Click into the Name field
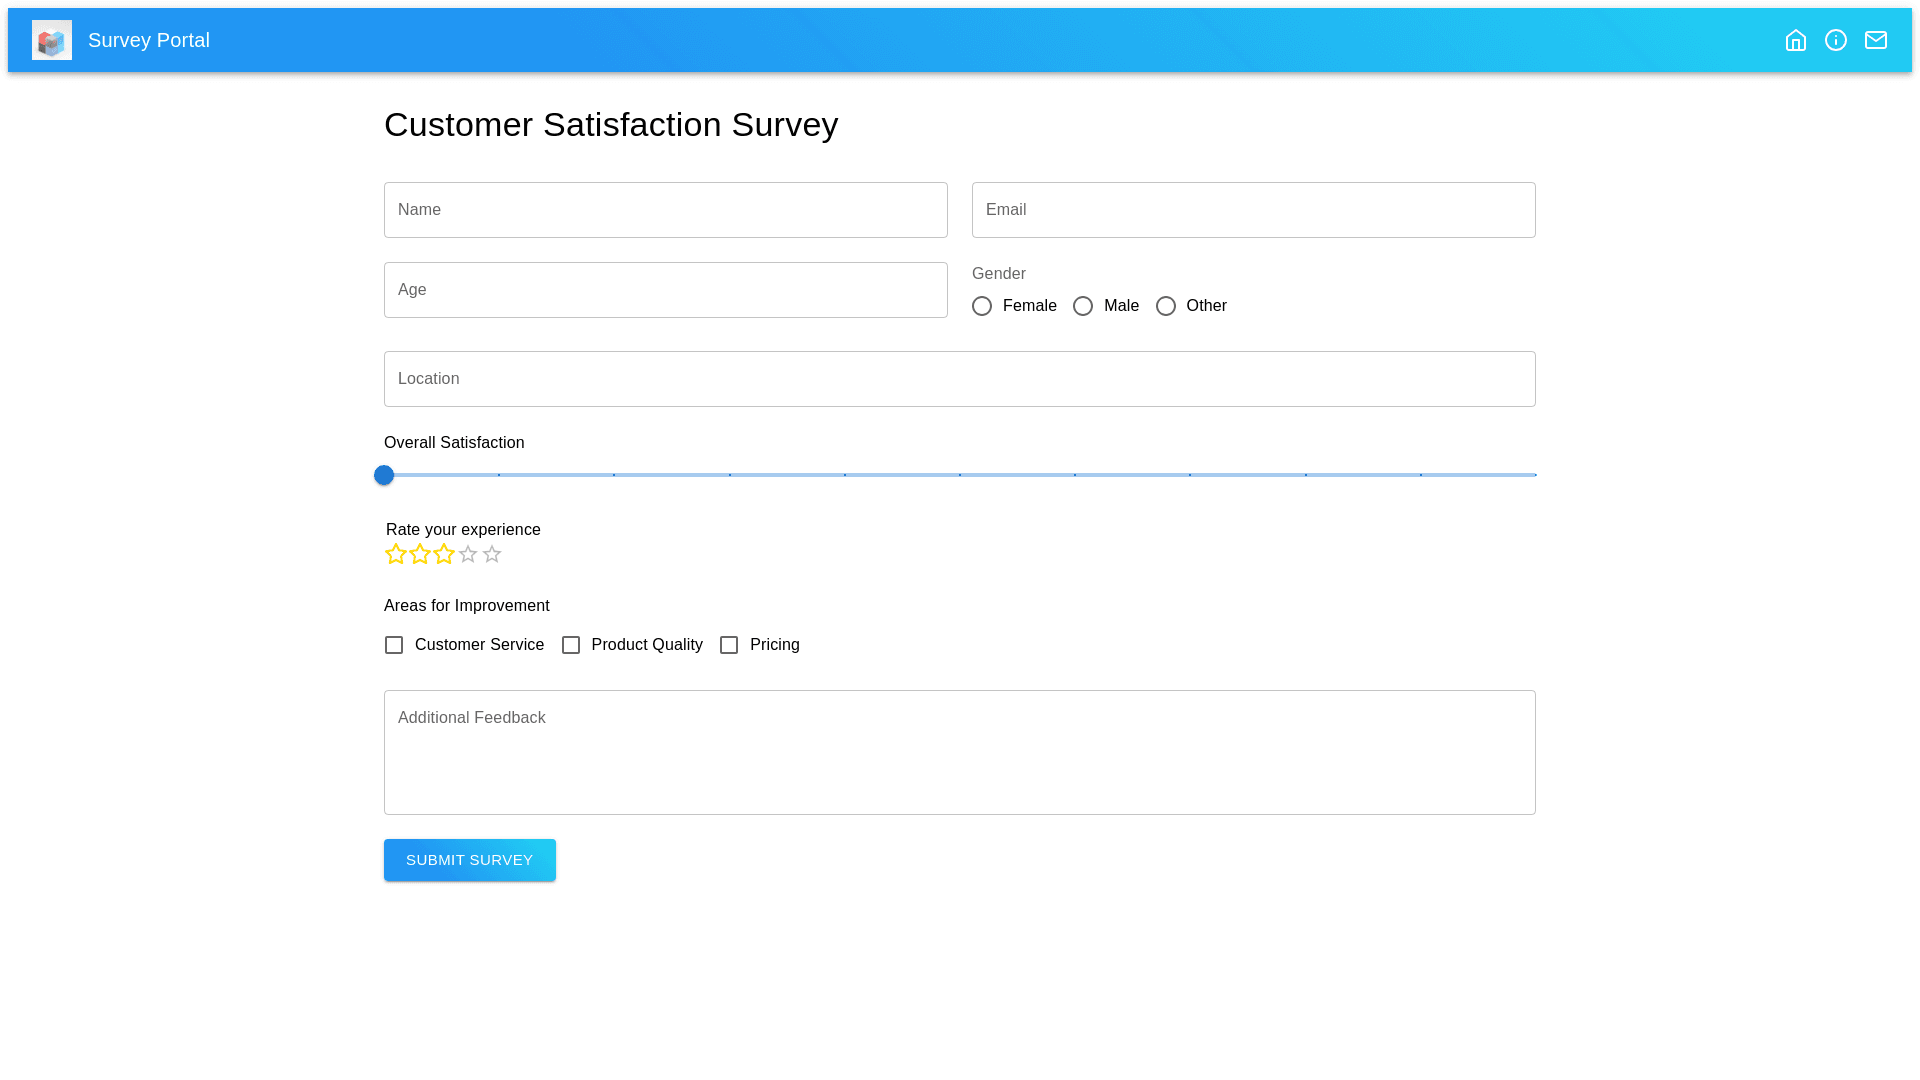This screenshot has height=1080, width=1920. [665, 210]
